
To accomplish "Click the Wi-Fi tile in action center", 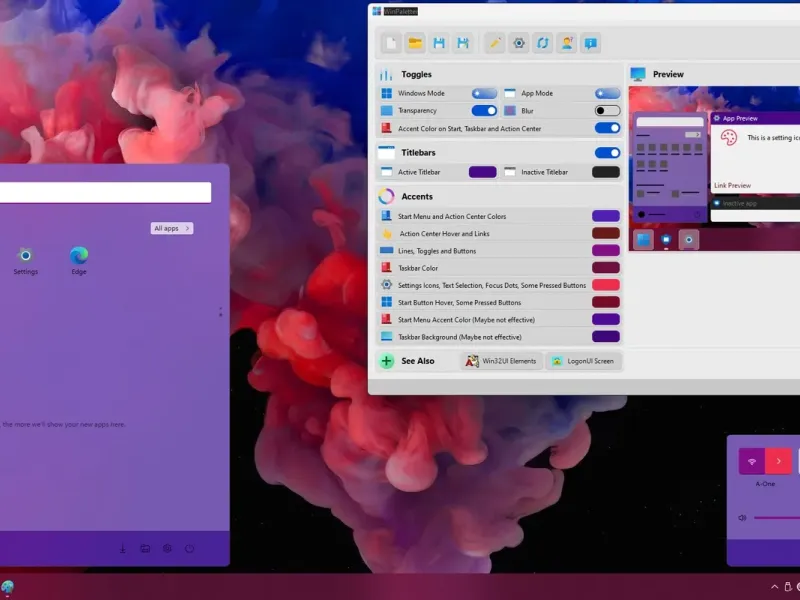I will tap(752, 461).
